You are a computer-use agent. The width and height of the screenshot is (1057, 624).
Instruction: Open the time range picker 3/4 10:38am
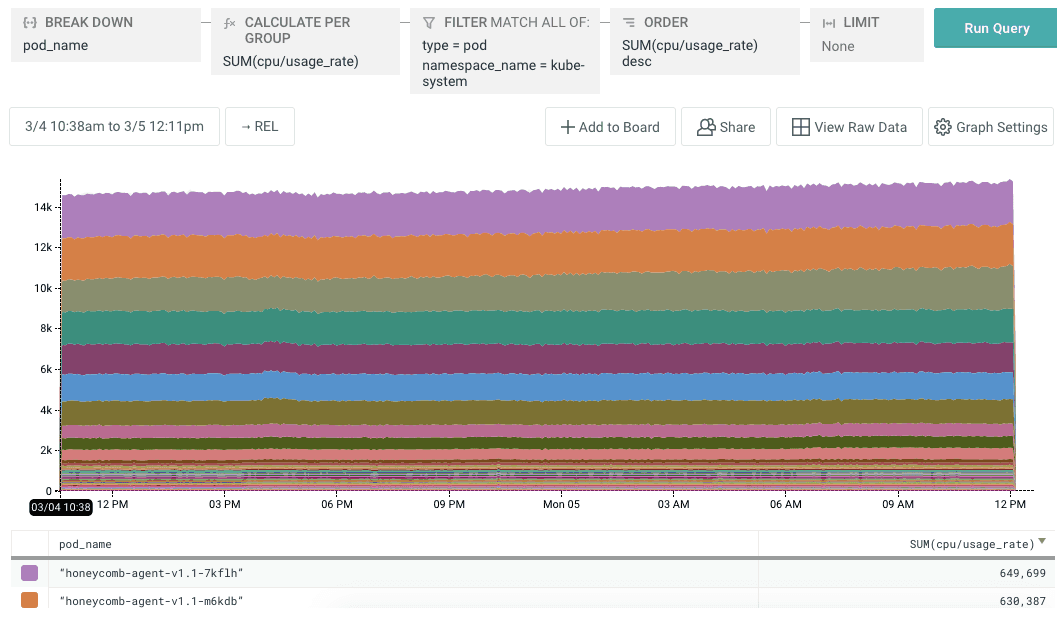click(114, 127)
